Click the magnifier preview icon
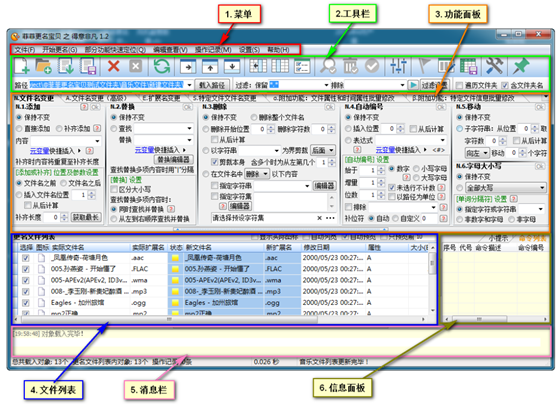The height and width of the screenshot is (404, 560). point(328,66)
